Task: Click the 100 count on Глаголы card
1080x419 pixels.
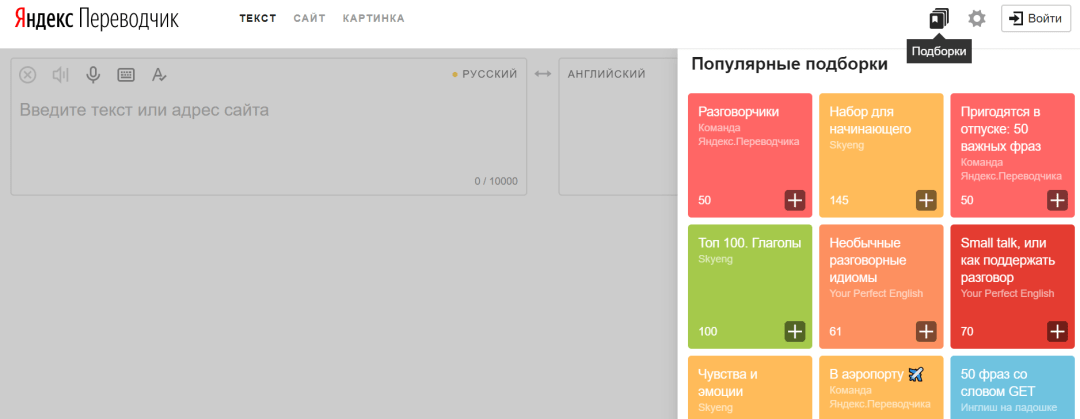Action: (707, 331)
